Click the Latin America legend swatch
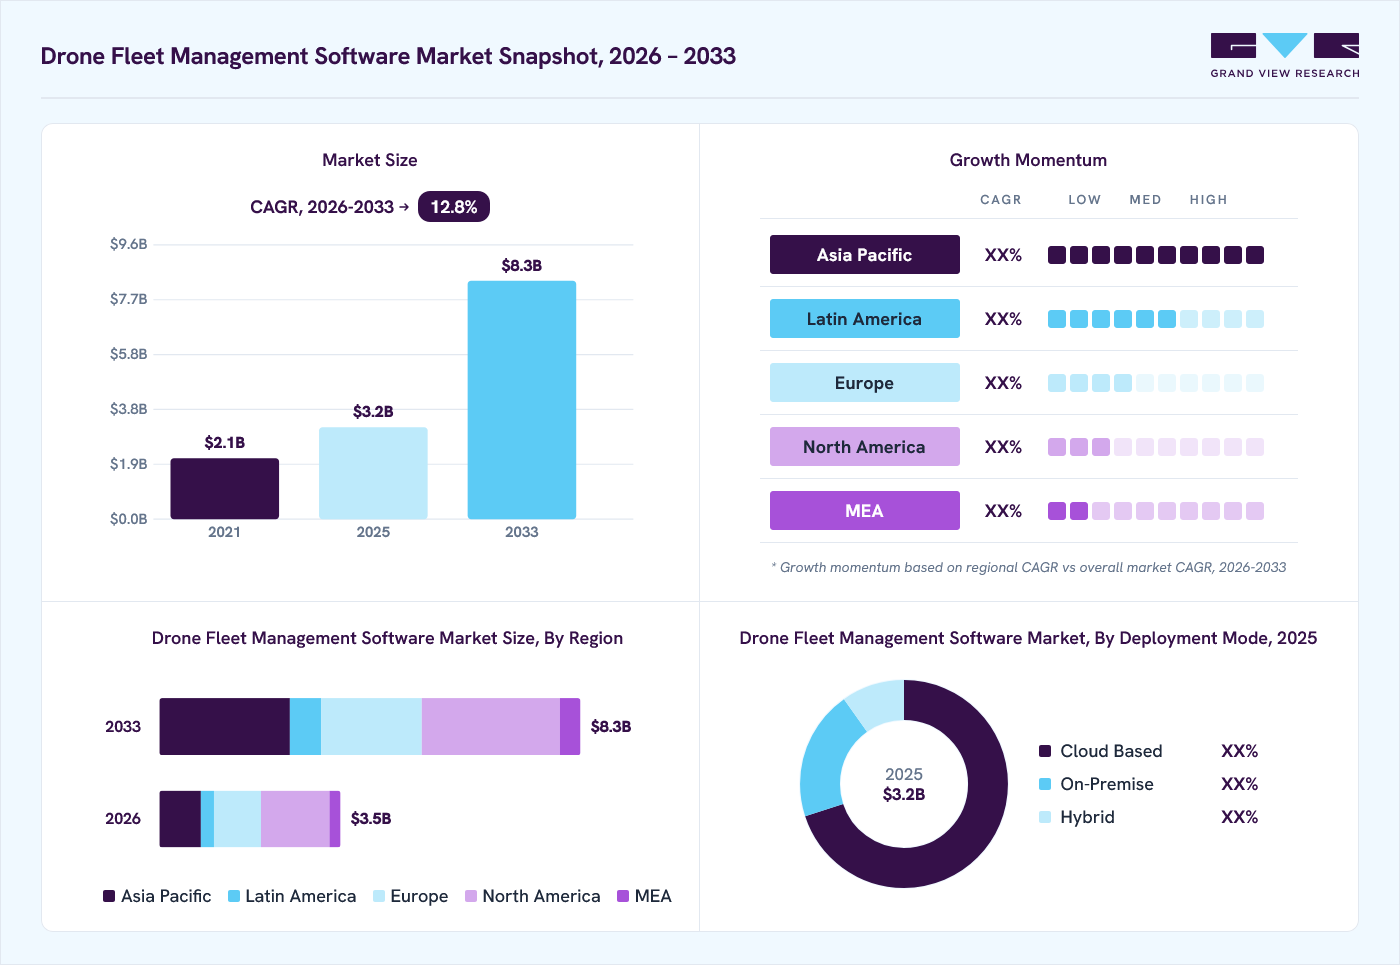This screenshot has height=965, width=1400. [234, 896]
